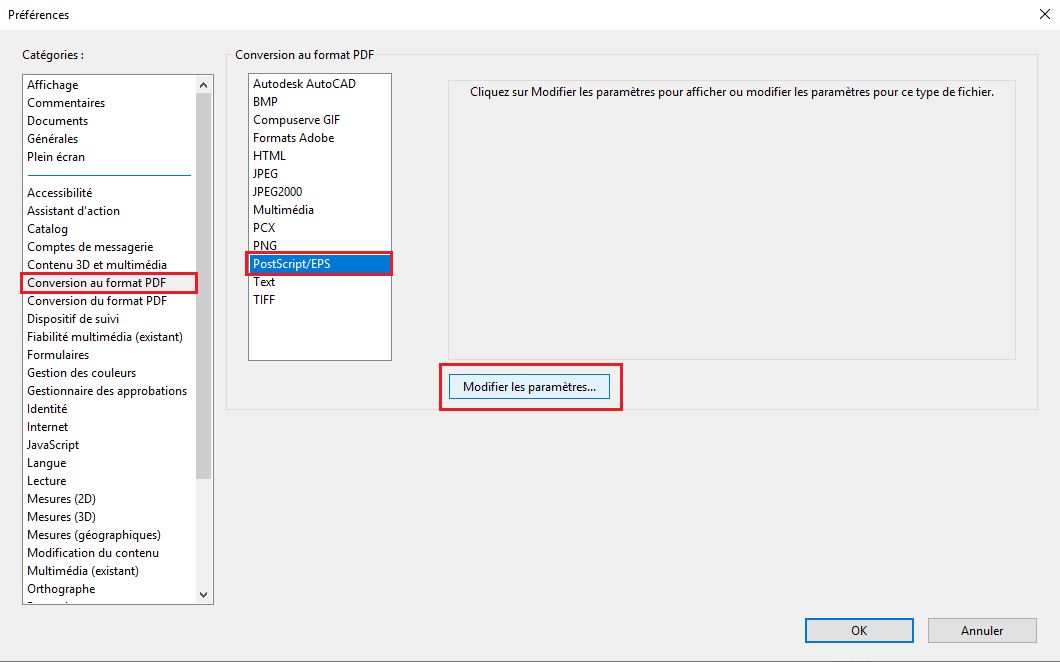Choose HTML file format
Image resolution: width=1060 pixels, height=662 pixels.
tap(270, 156)
